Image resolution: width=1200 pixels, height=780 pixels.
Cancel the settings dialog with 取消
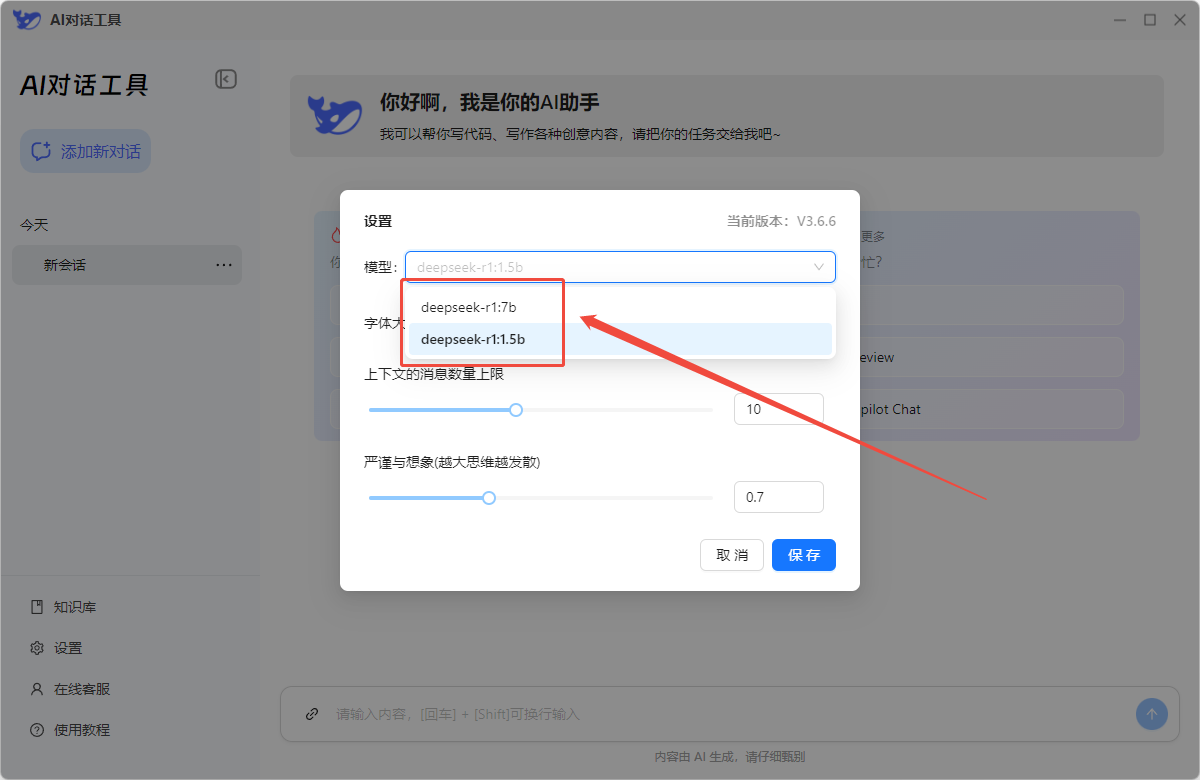[732, 555]
